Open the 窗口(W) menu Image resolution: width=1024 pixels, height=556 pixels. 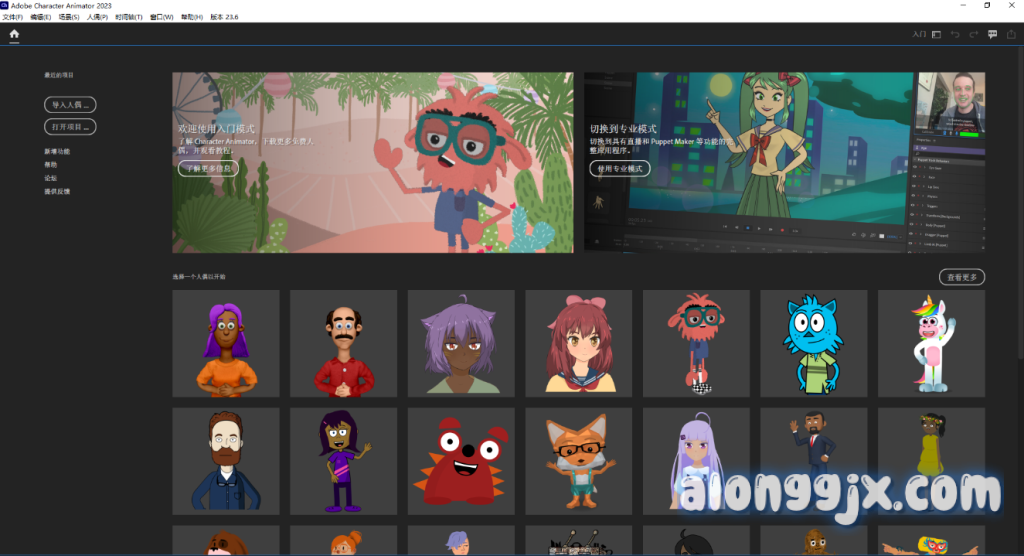pyautogui.click(x=161, y=17)
